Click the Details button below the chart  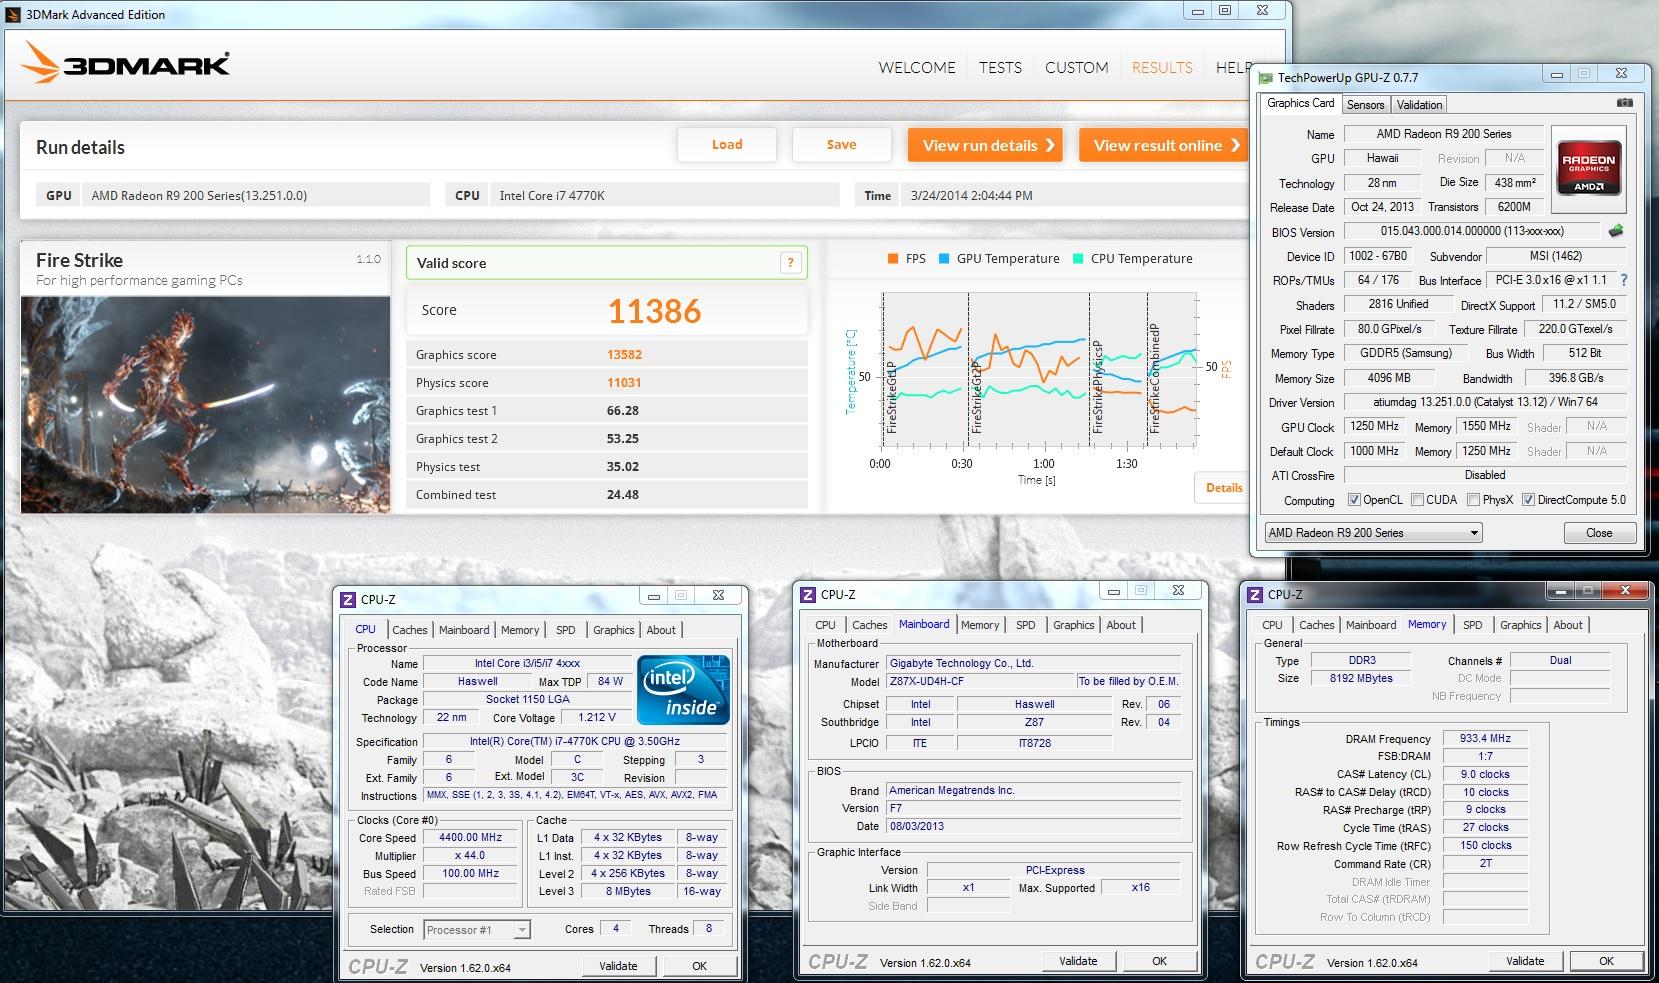point(1224,488)
